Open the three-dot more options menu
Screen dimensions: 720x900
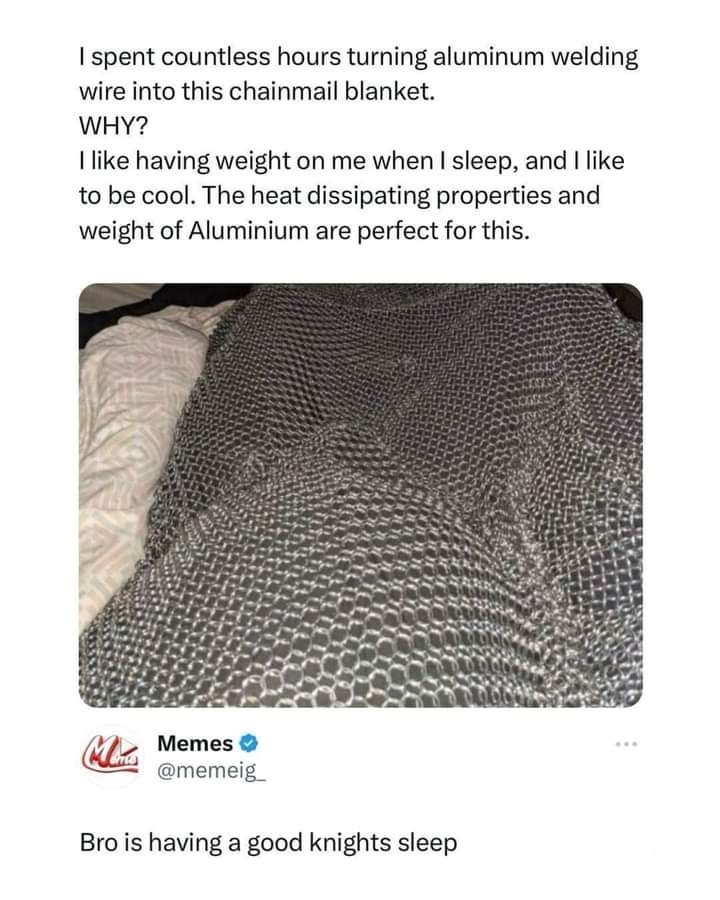click(626, 744)
